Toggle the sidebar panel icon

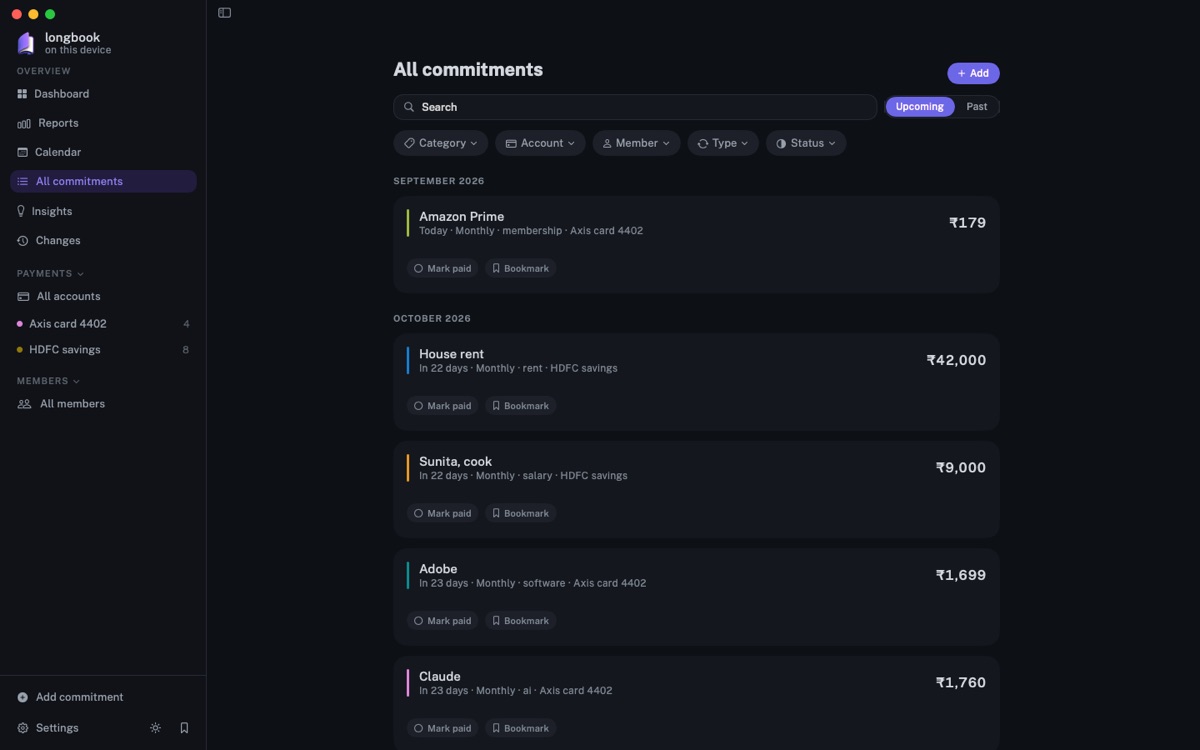point(225,13)
